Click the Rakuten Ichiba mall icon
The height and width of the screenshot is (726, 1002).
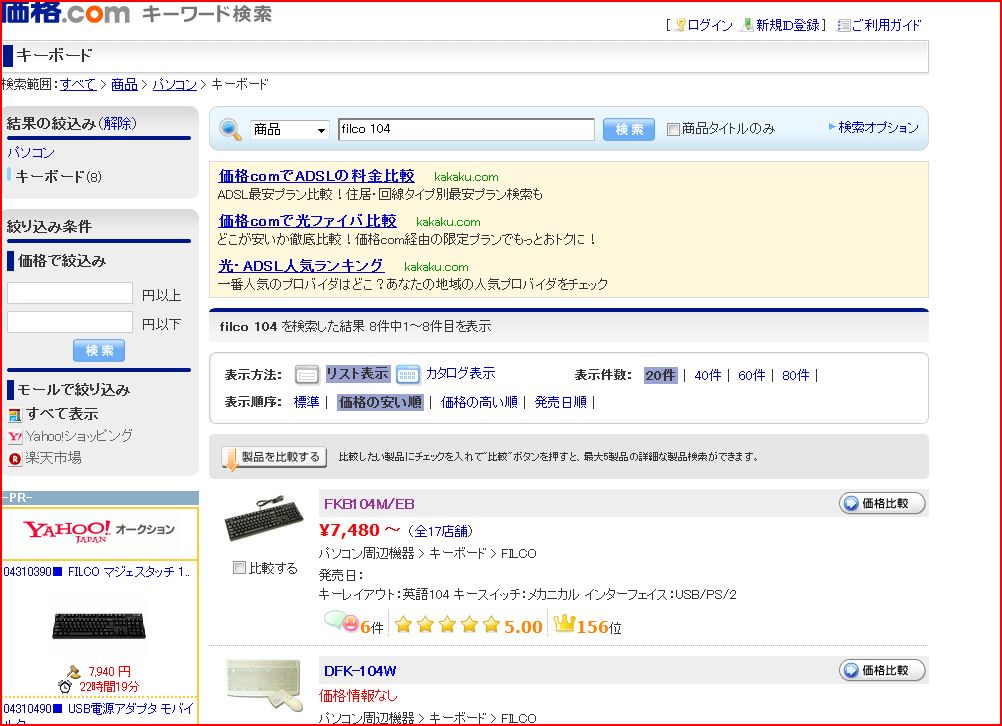15,458
